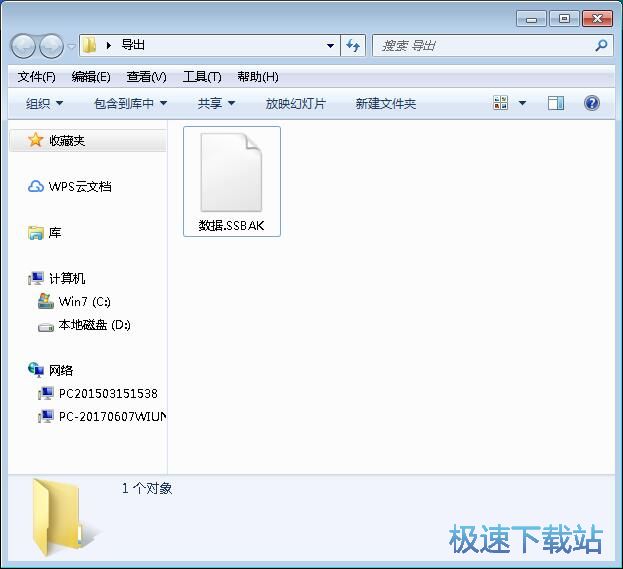623x569 pixels.
Task: Select 本地磁盘 (D:) drive
Action: click(x=95, y=325)
